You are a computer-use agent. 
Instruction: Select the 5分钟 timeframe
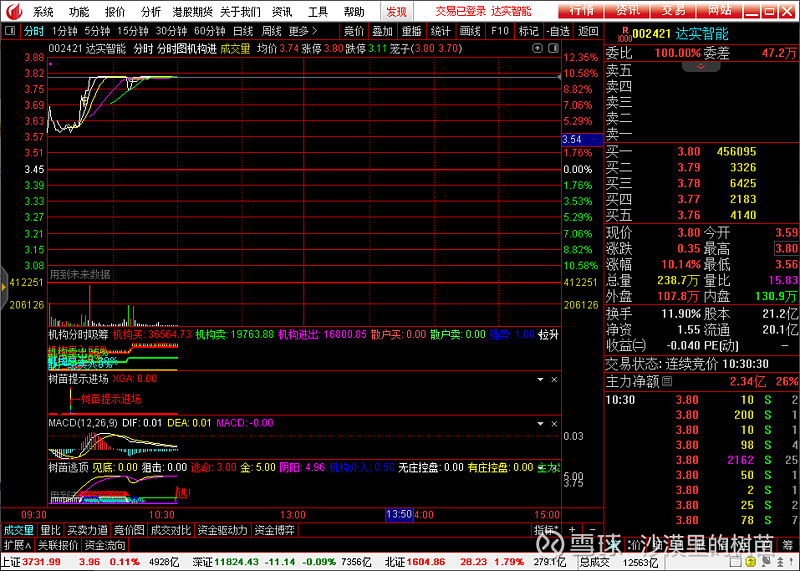pyautogui.click(x=97, y=31)
